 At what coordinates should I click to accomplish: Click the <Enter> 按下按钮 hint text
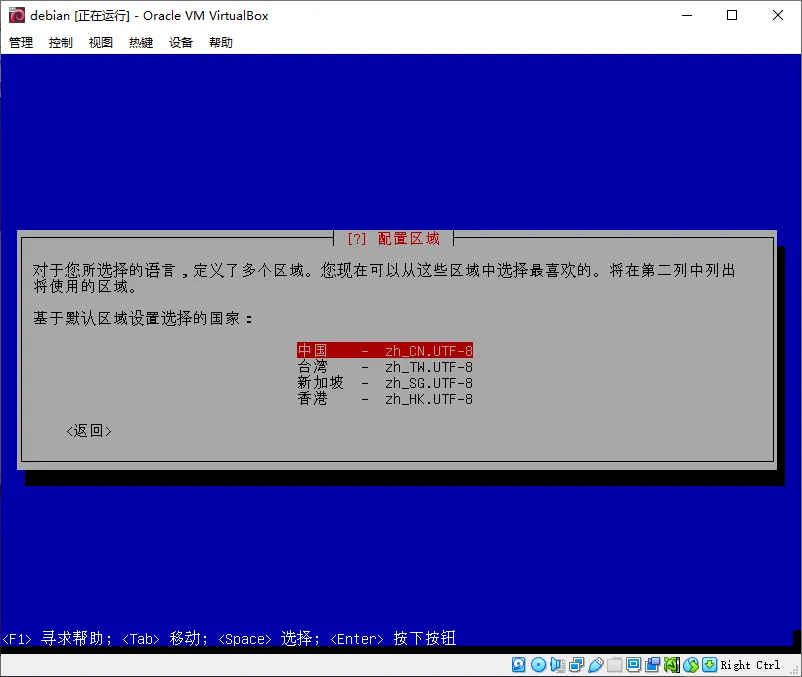click(x=393, y=638)
